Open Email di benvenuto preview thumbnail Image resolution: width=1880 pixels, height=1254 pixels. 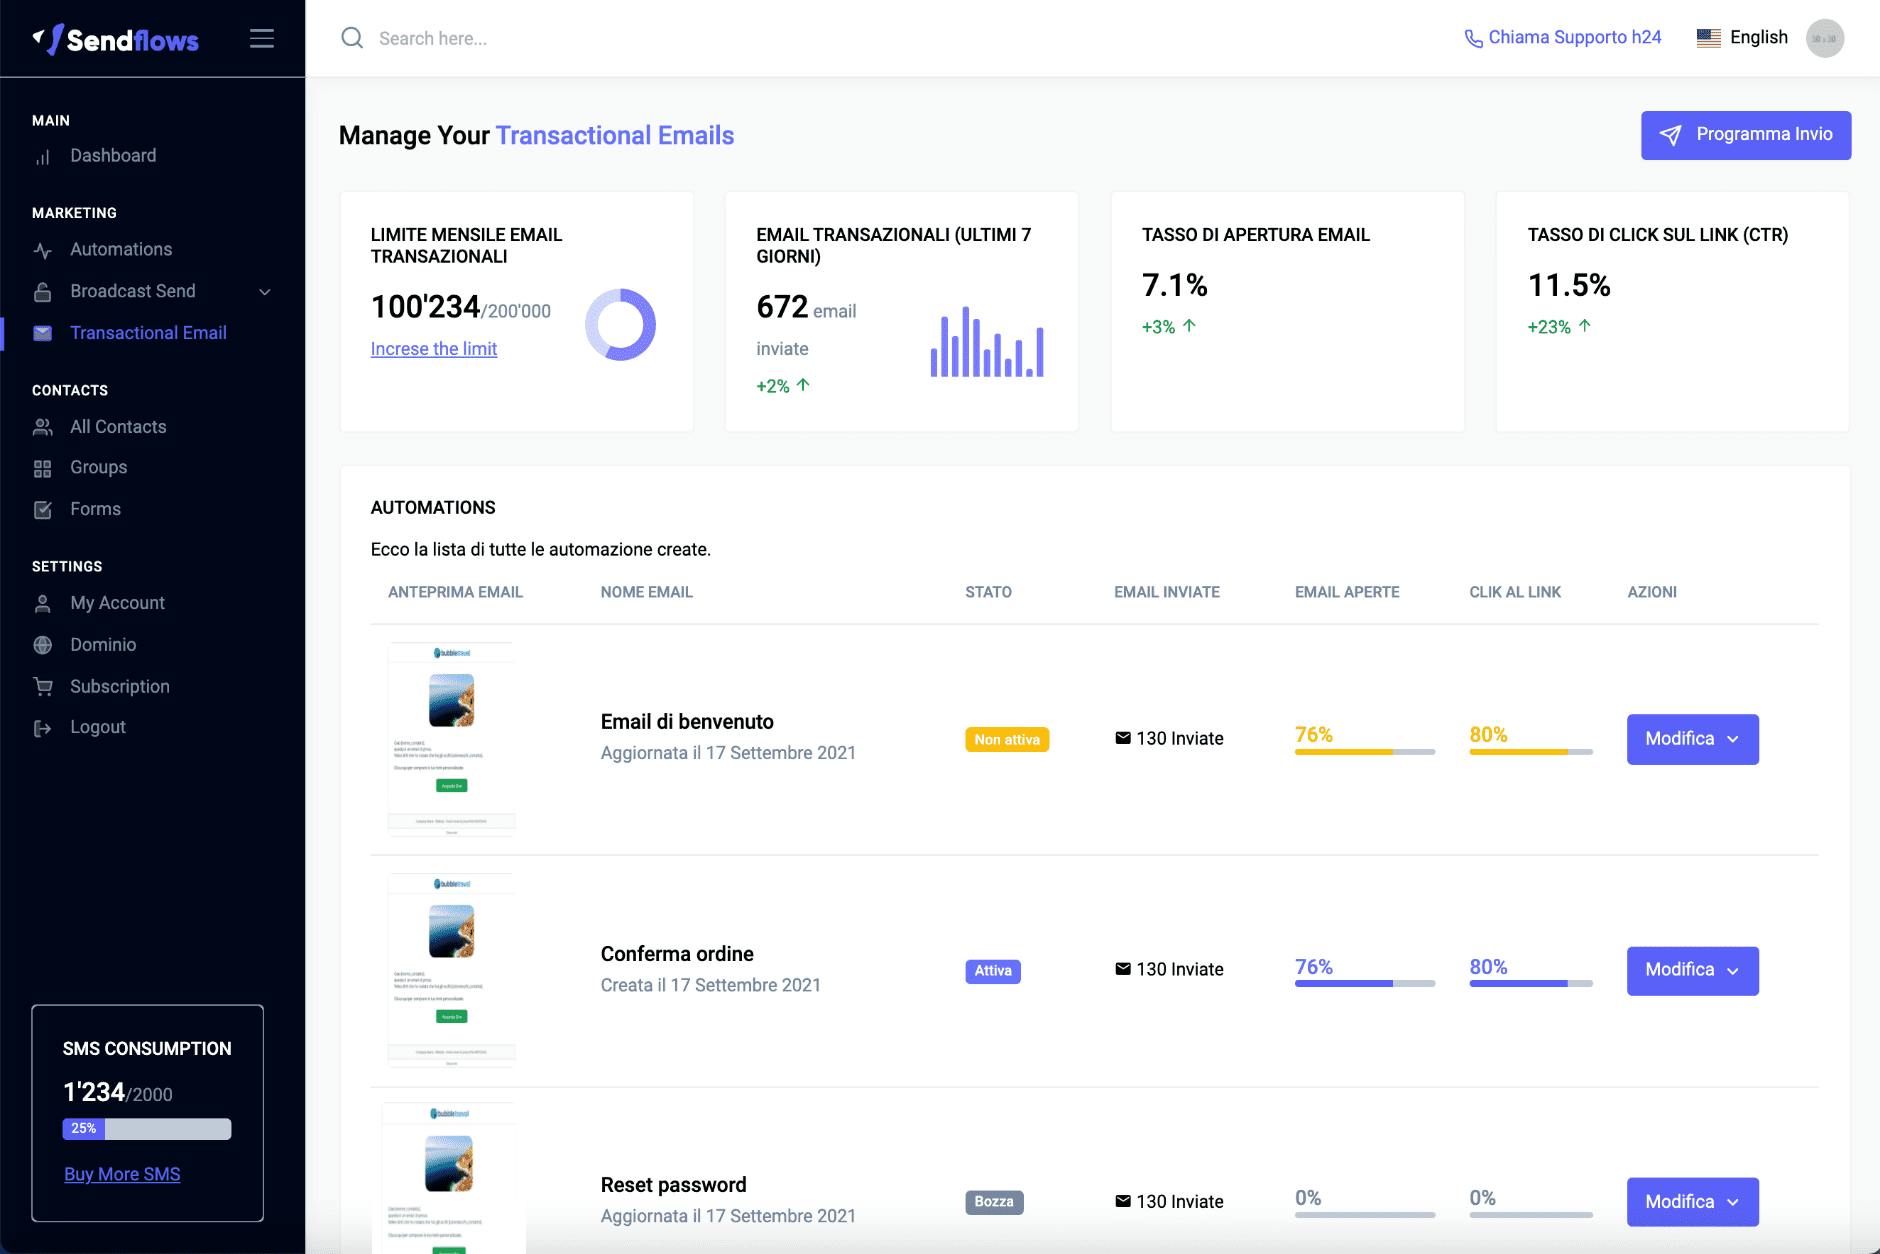click(x=451, y=739)
